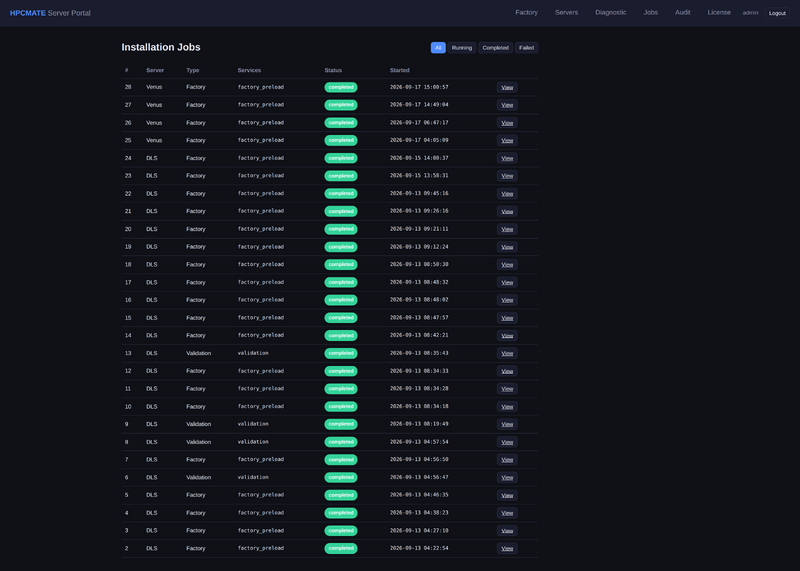View details for job 3

click(507, 531)
